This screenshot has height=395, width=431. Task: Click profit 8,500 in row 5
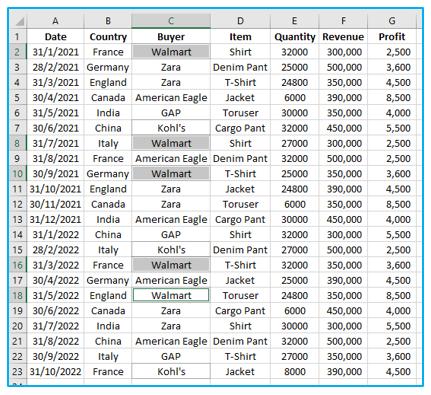coord(392,98)
